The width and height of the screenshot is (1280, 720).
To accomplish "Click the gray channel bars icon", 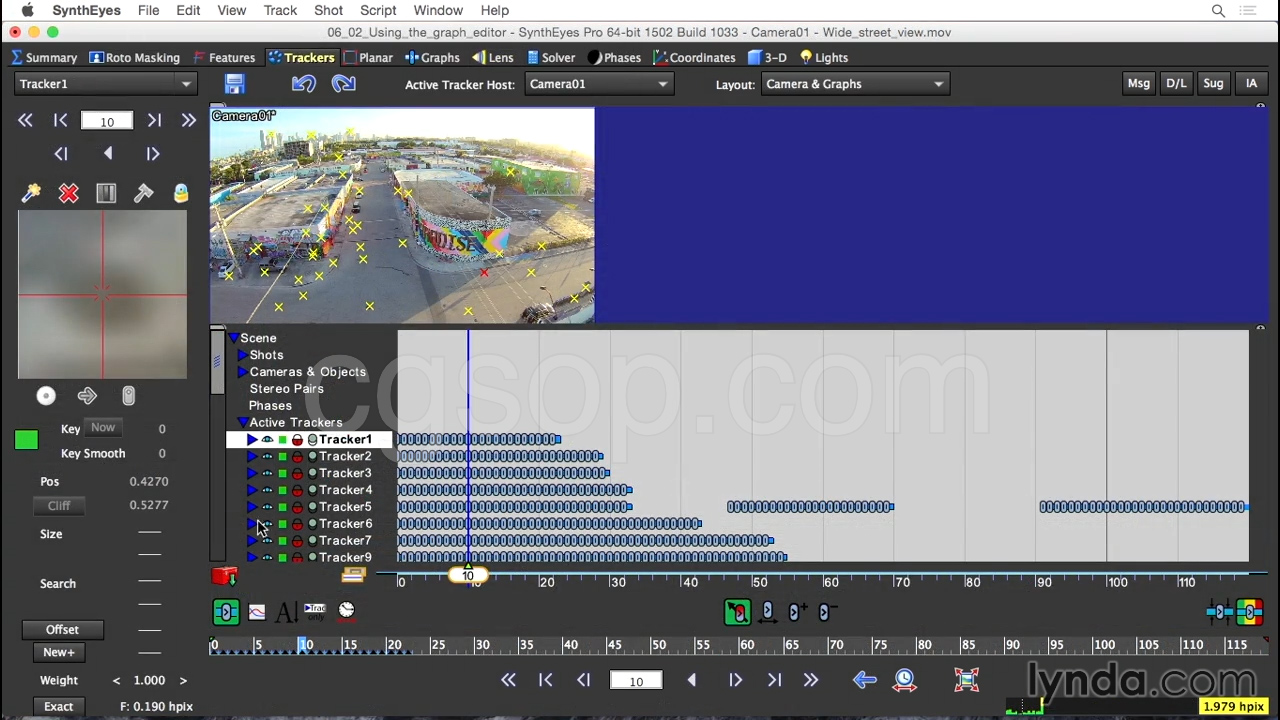I will tap(106, 193).
